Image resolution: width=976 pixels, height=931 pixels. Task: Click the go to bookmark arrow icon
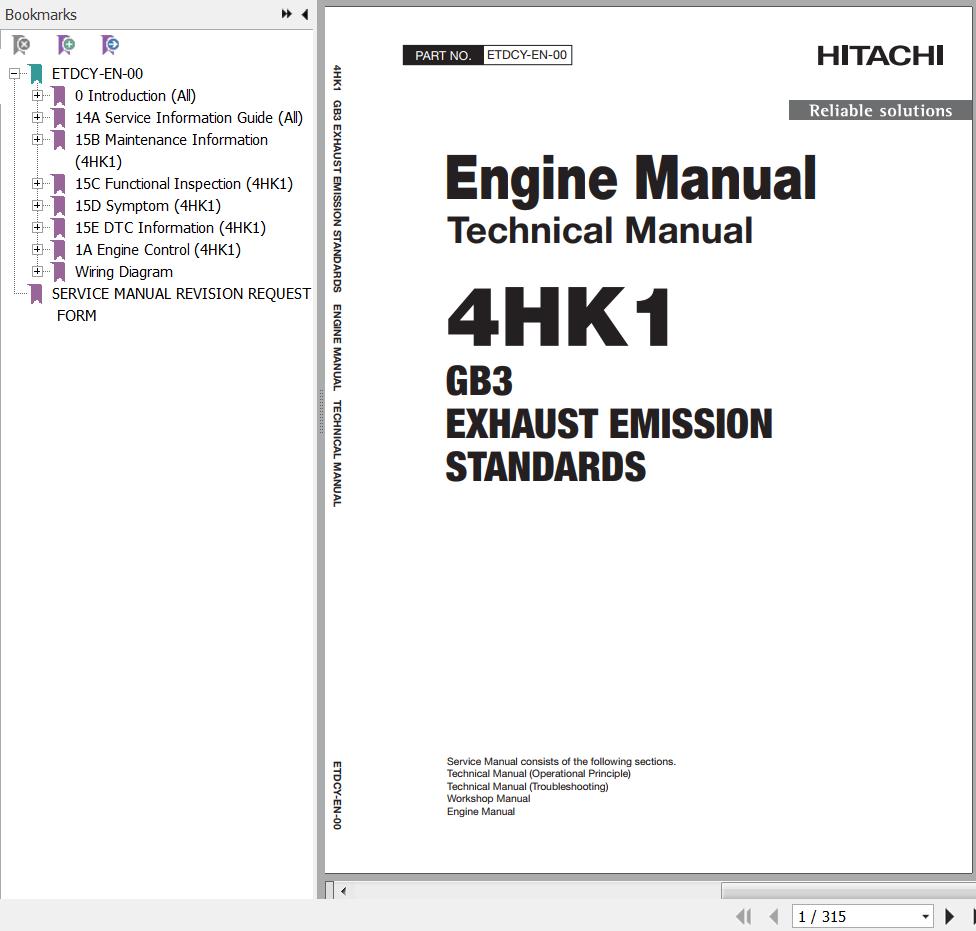[110, 45]
